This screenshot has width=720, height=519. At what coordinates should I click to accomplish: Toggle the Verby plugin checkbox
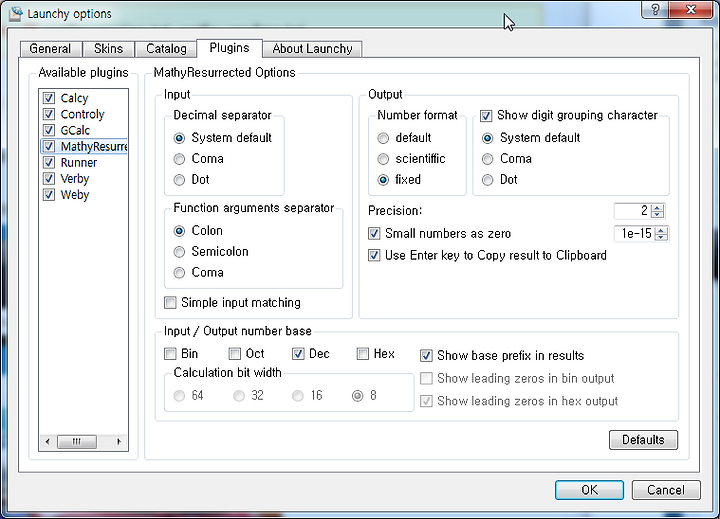(49, 178)
